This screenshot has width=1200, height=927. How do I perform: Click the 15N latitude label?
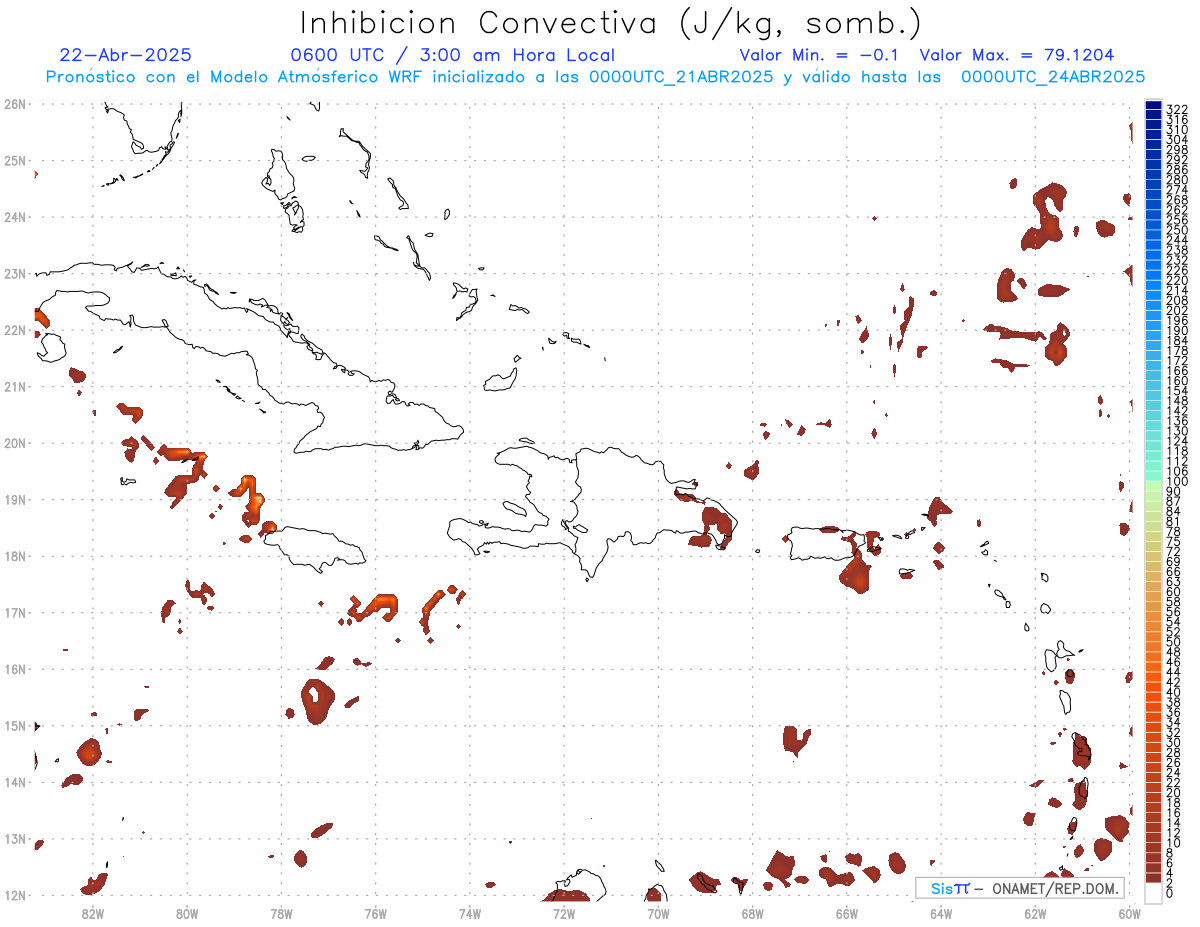coord(14,725)
